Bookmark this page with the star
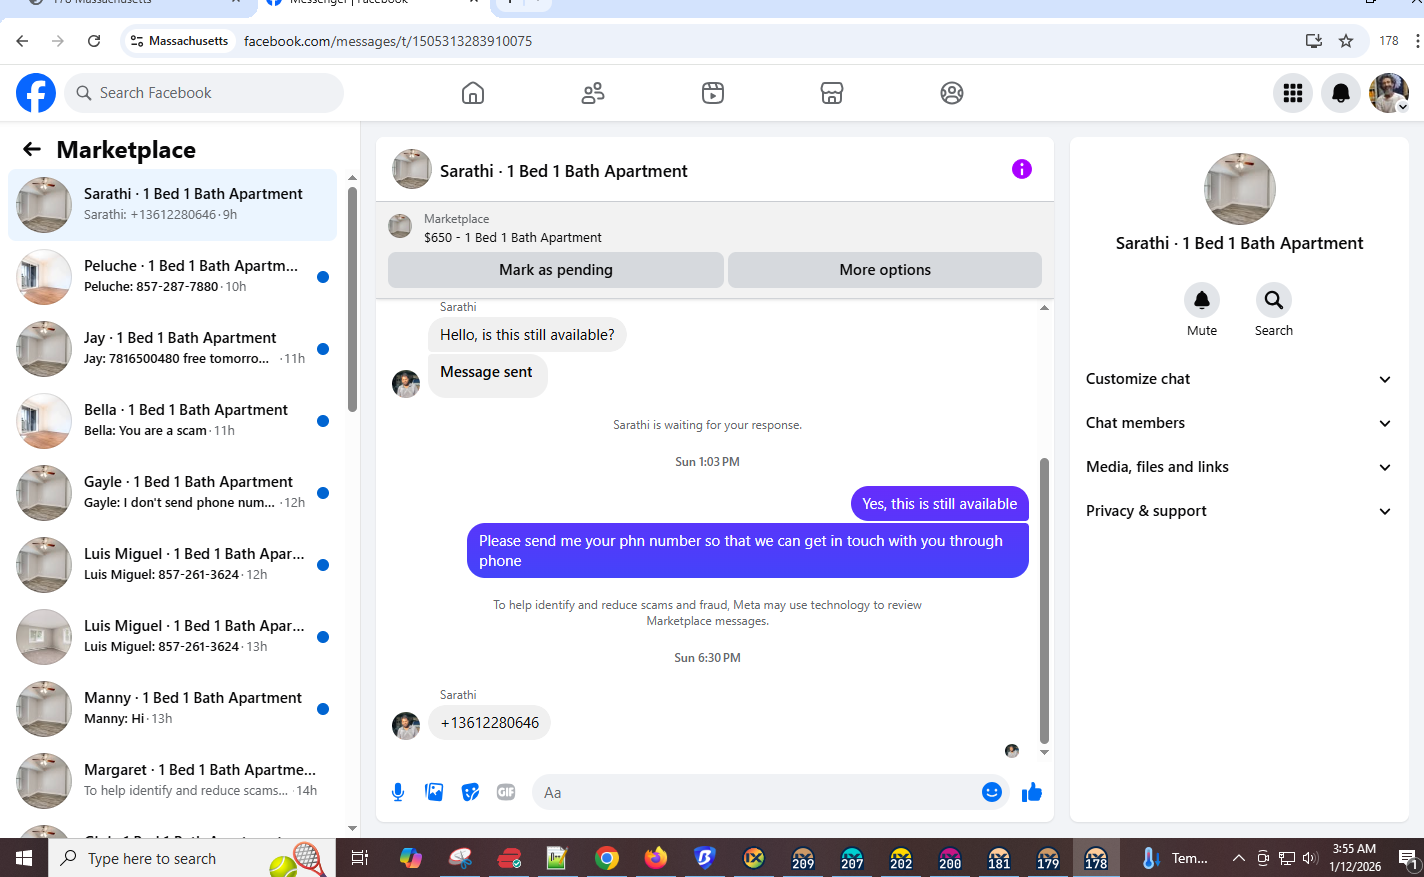This screenshot has width=1424, height=877. click(1346, 41)
